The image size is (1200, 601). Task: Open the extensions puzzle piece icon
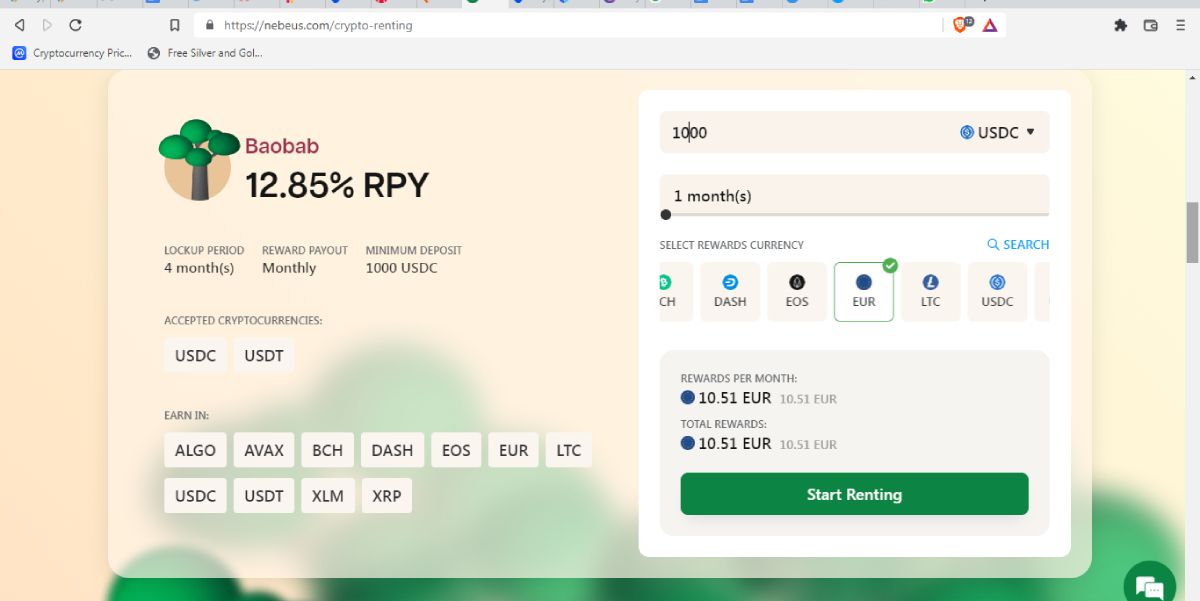pyautogui.click(x=1120, y=25)
